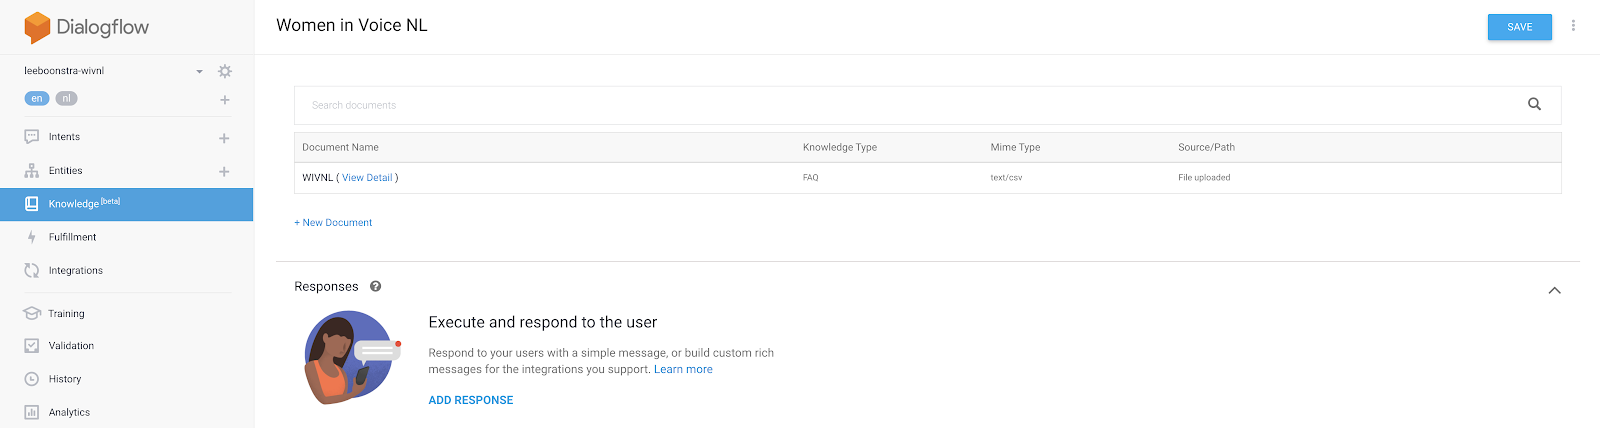The height and width of the screenshot is (428, 1600).
Task: Collapse the Responses section chevron
Action: click(x=1554, y=290)
